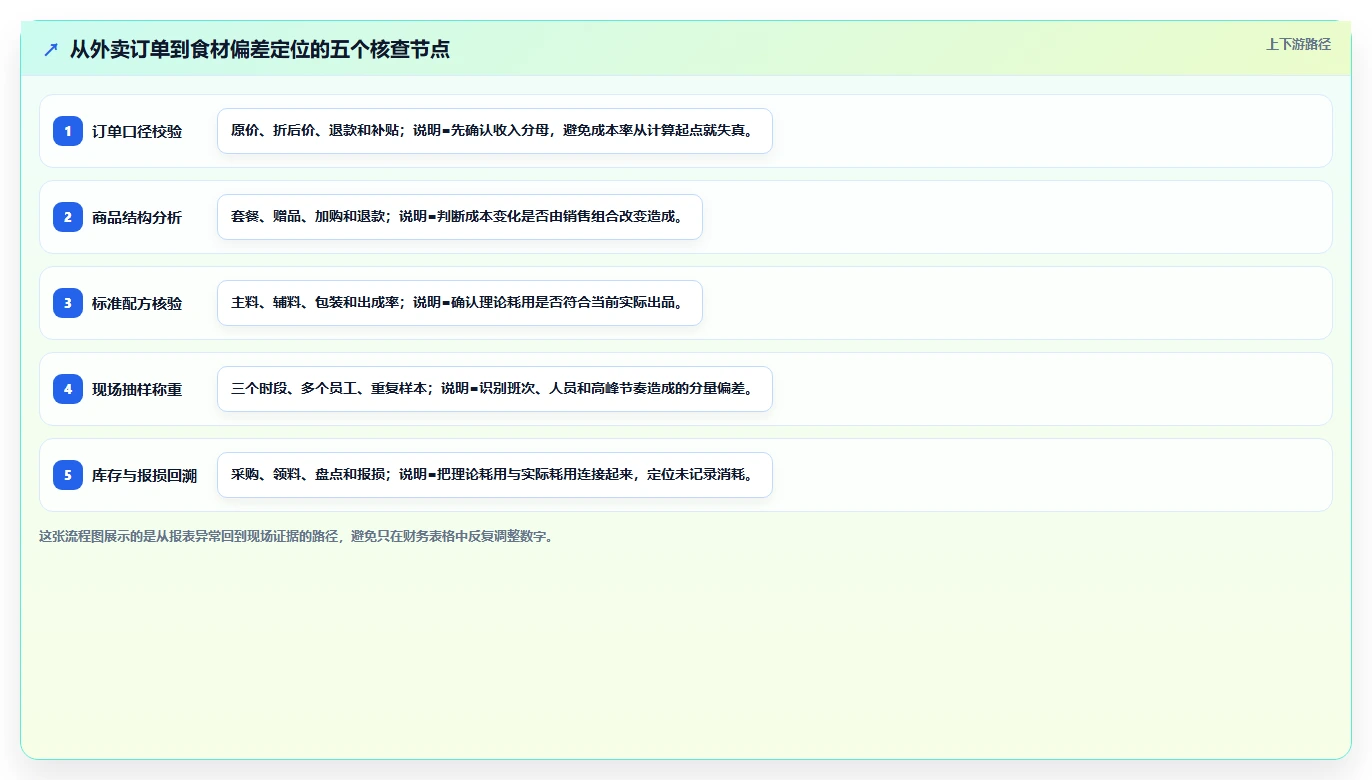Select the 订单口径校验 step label
Viewport: 1372px width, 780px height.
tap(137, 131)
